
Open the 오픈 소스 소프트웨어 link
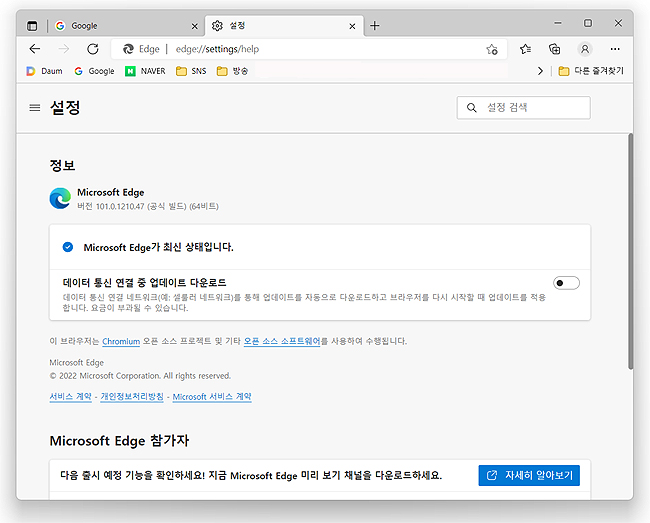tap(282, 341)
